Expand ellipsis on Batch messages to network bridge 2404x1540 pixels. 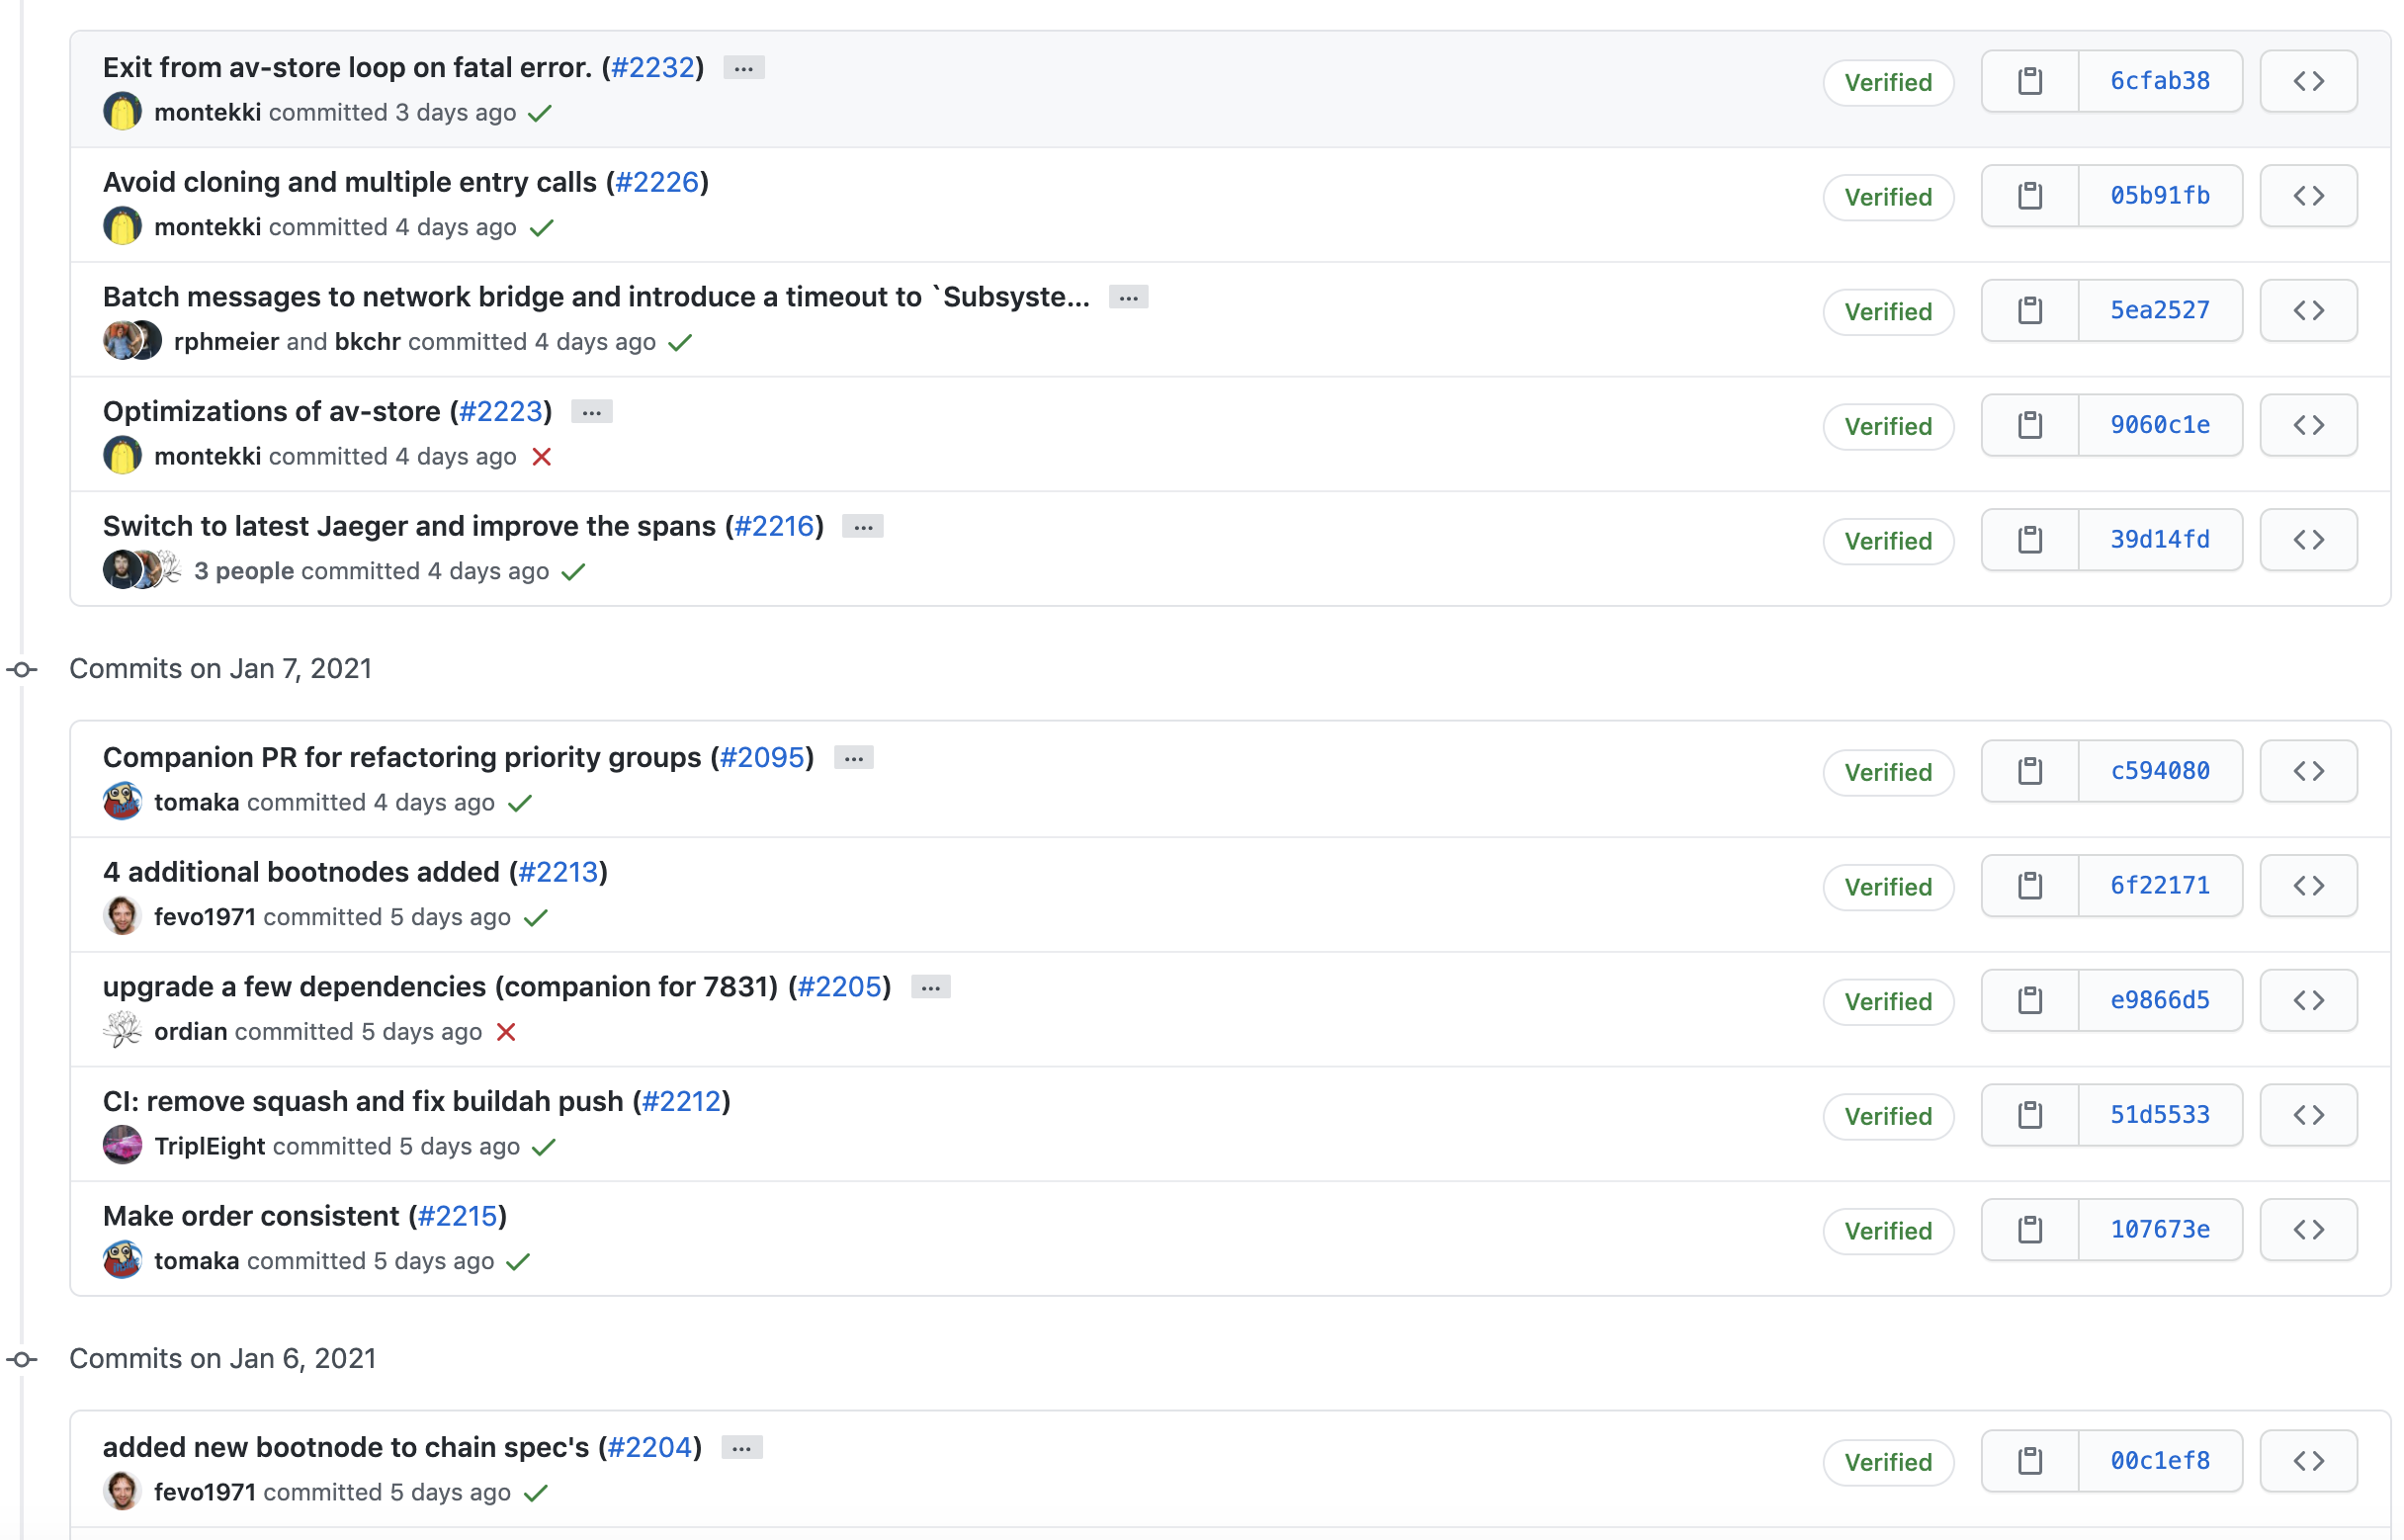(1128, 298)
